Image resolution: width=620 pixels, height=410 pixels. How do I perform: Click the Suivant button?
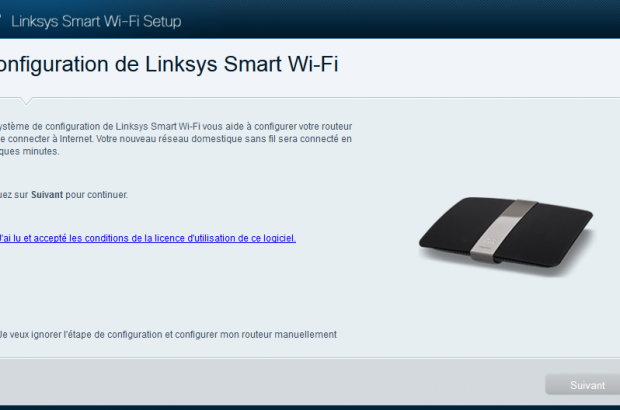tap(583, 384)
